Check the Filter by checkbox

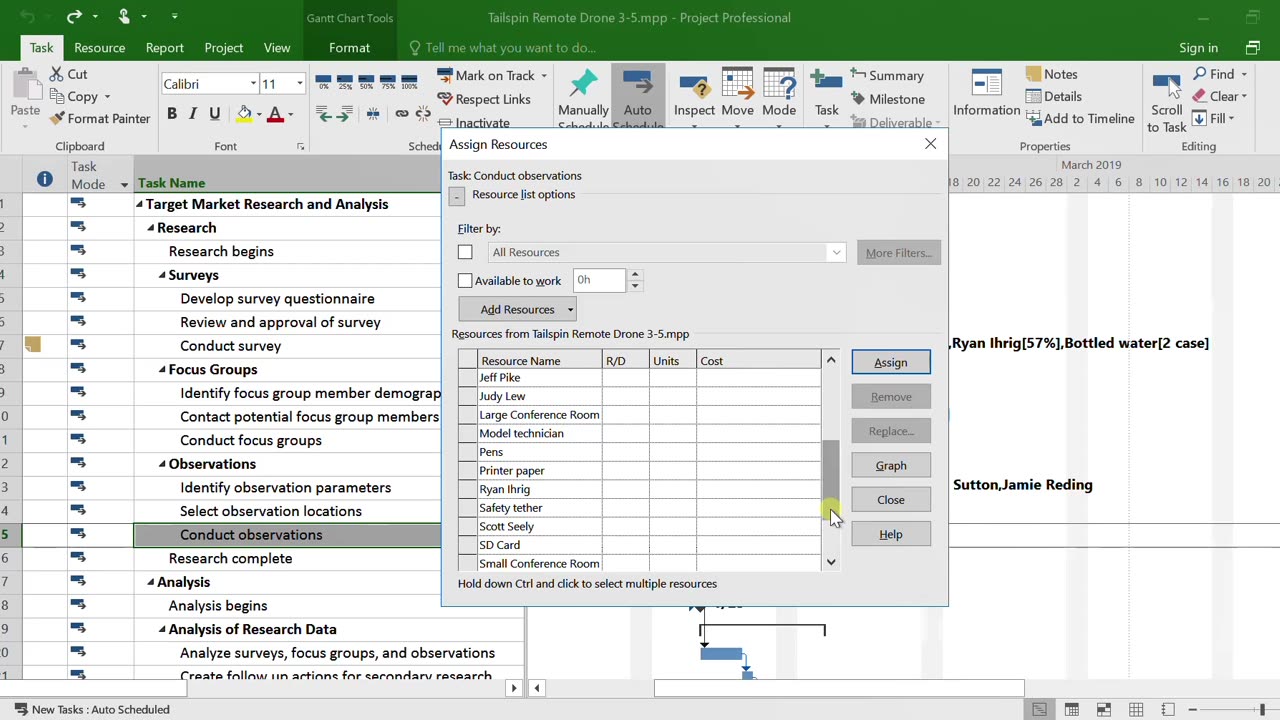coord(465,252)
